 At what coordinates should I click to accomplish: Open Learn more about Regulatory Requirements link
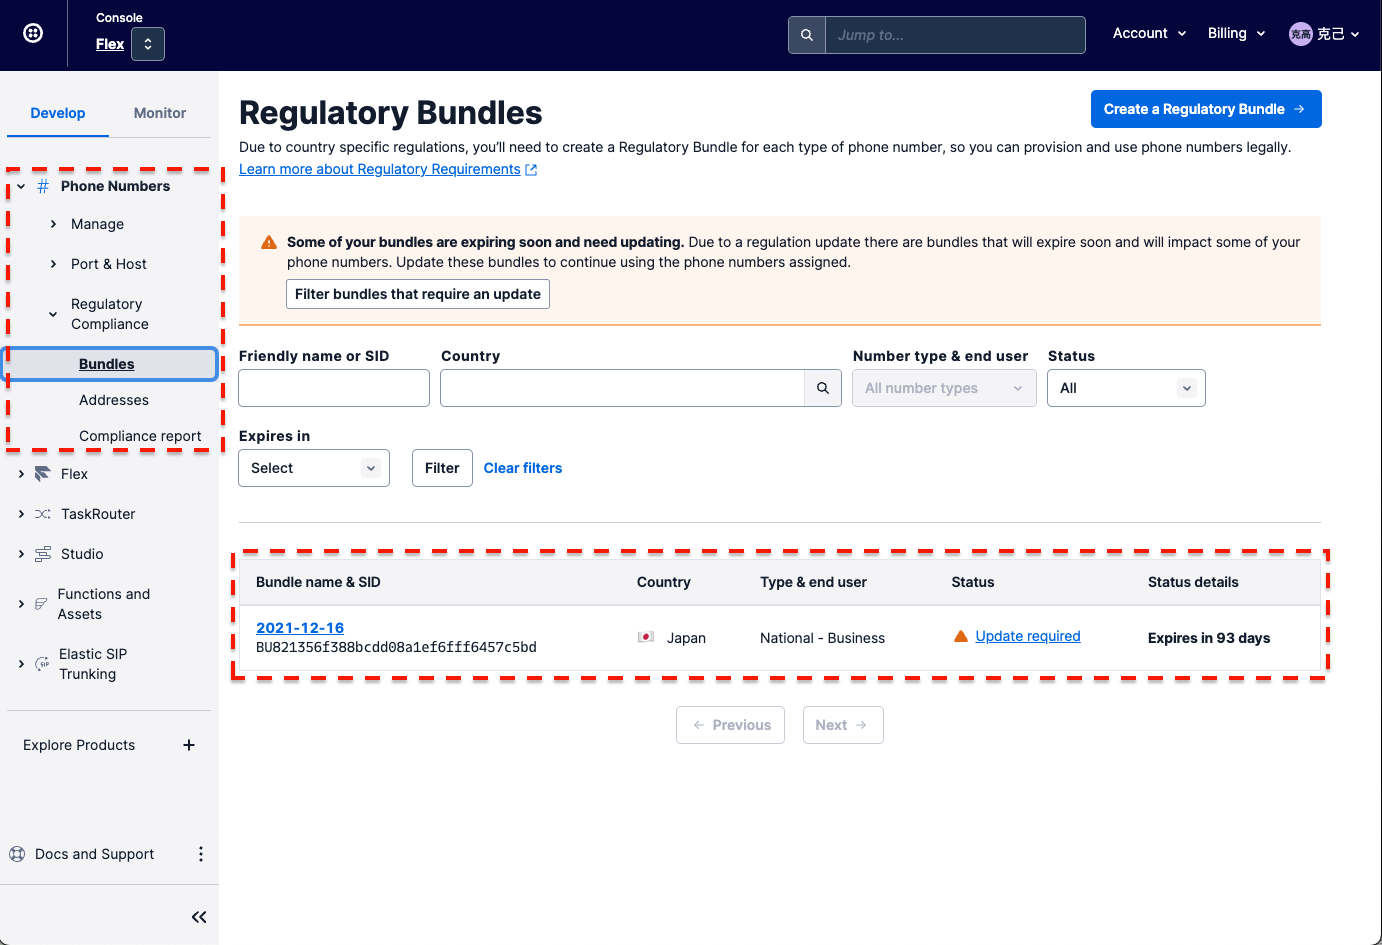point(380,169)
